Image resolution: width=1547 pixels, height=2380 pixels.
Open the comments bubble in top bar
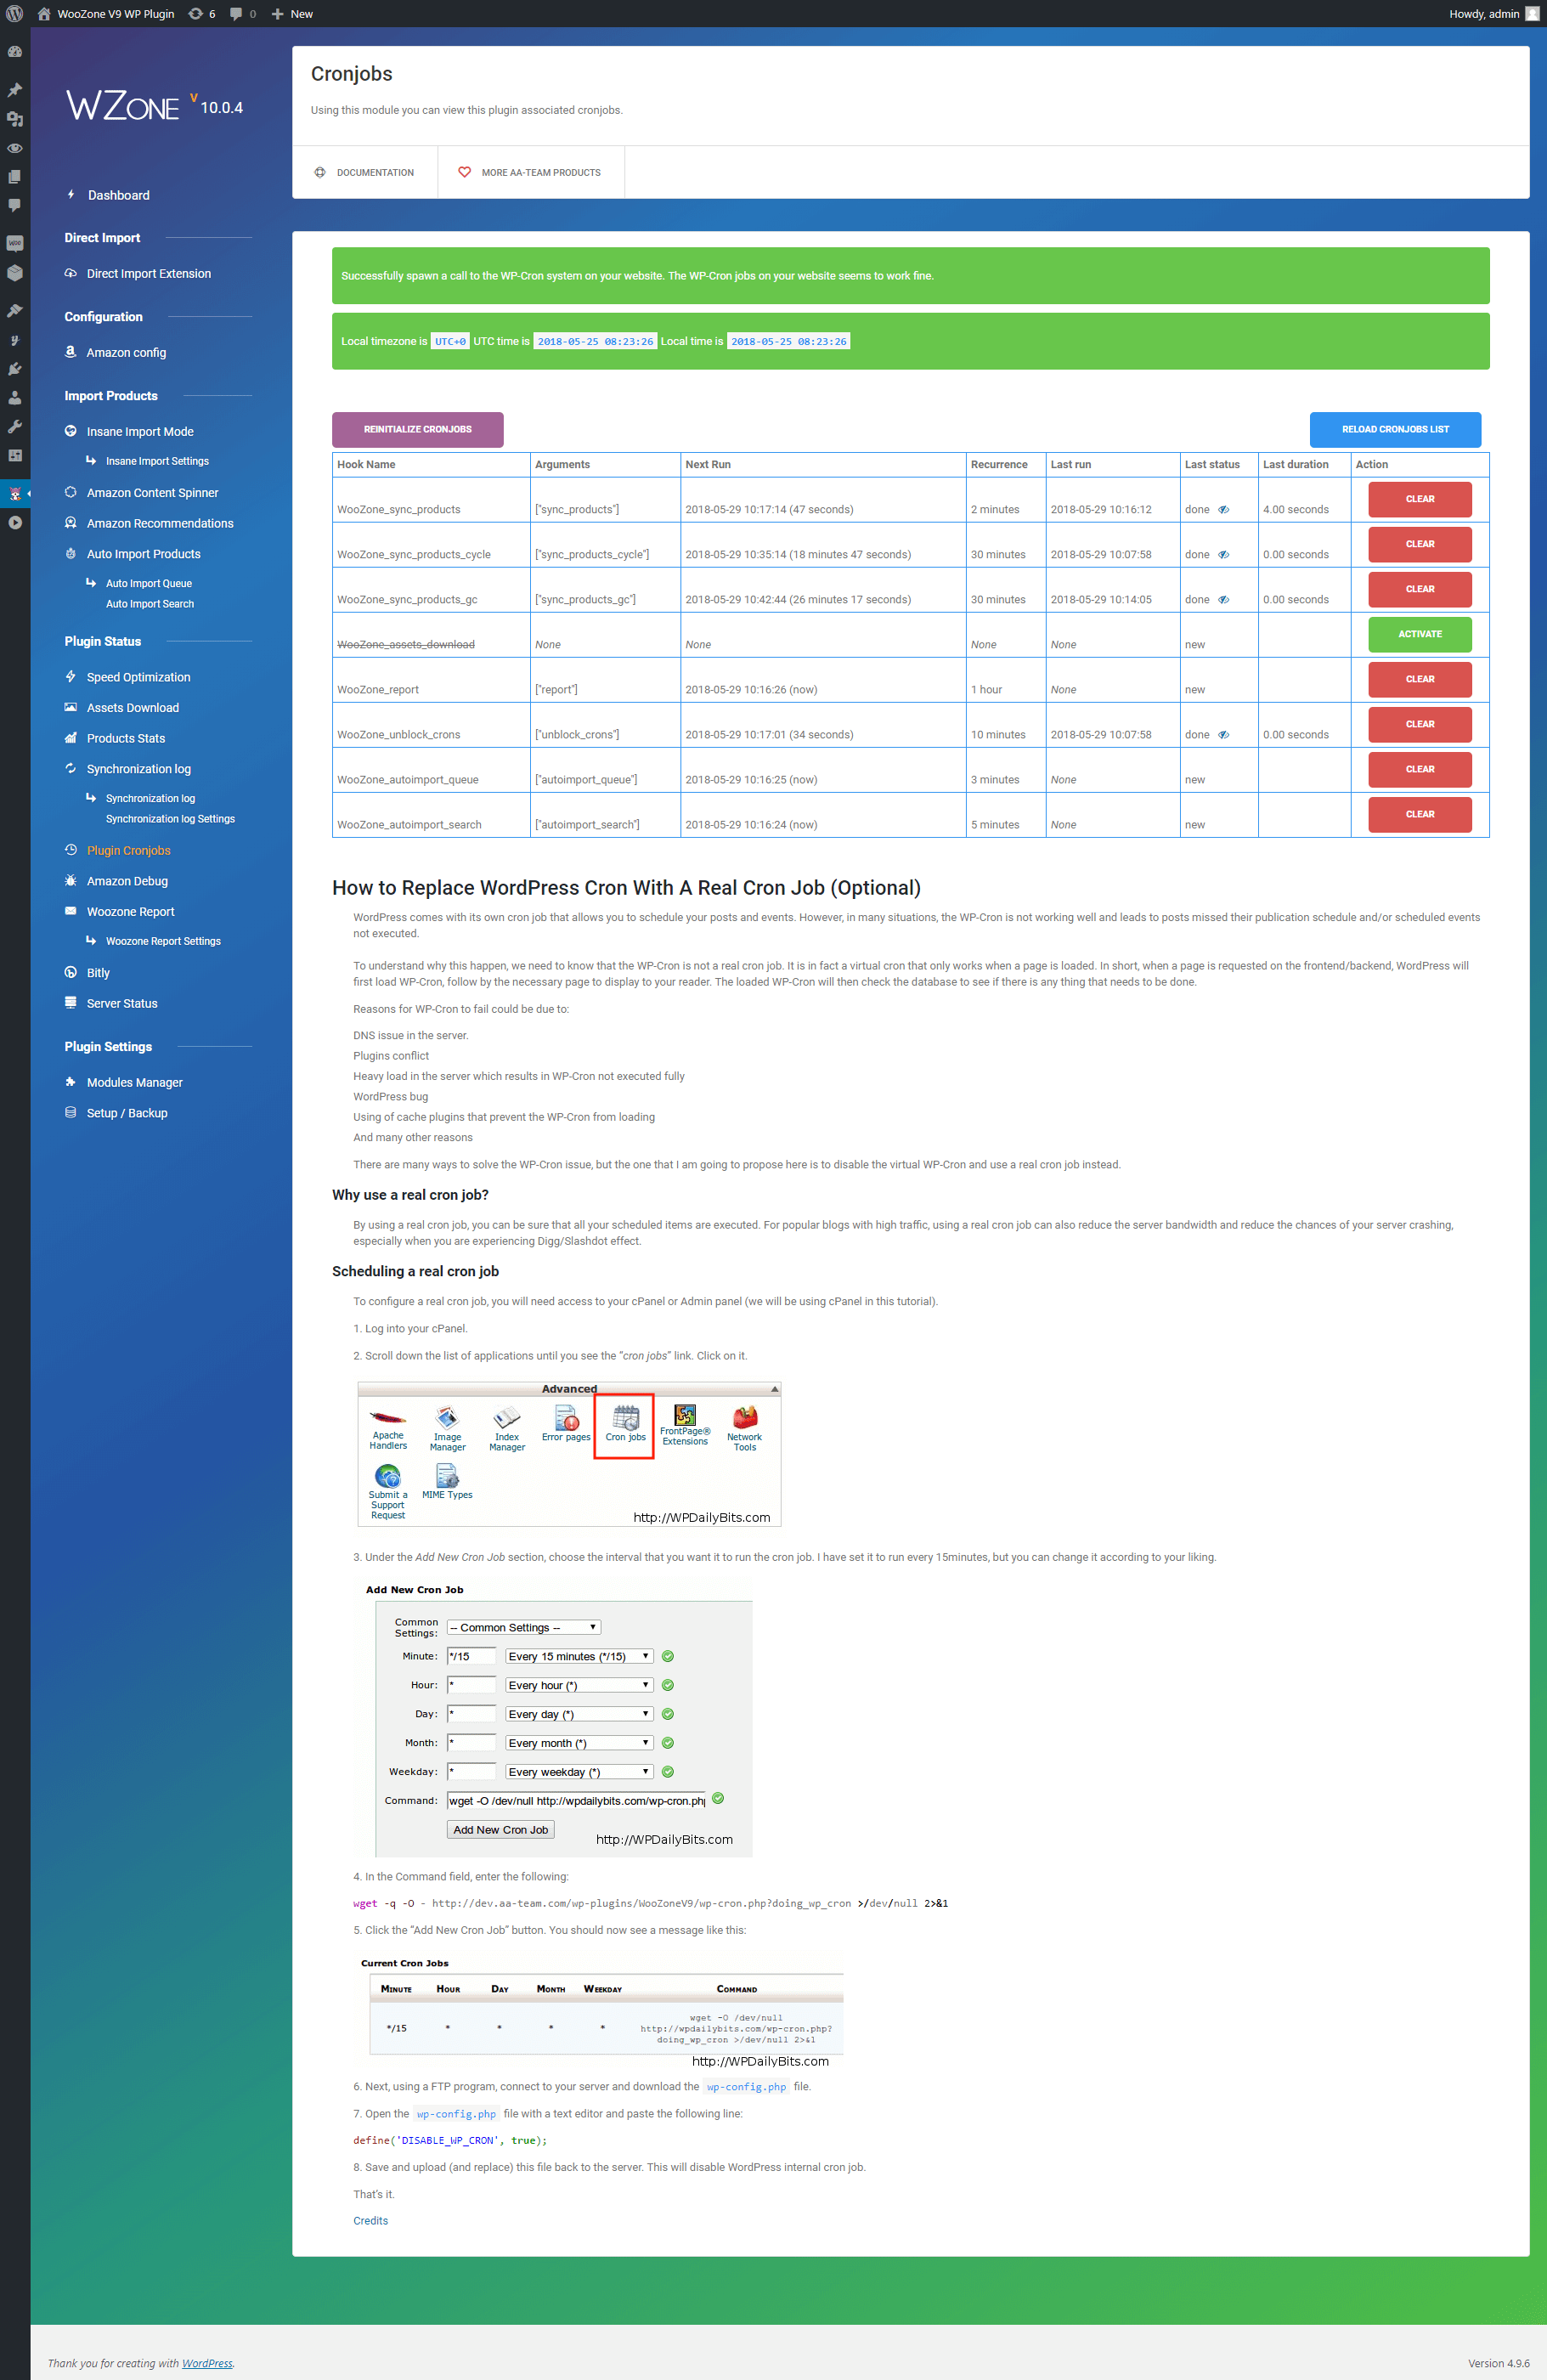point(243,14)
